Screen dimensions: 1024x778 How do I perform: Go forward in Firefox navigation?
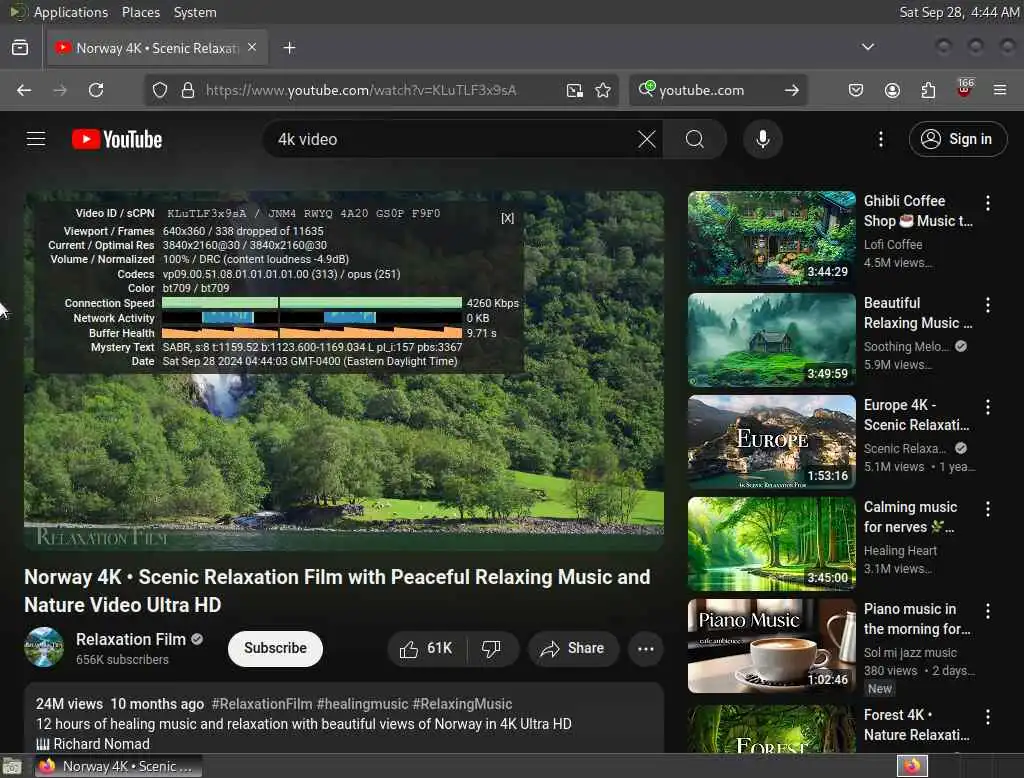tap(60, 90)
